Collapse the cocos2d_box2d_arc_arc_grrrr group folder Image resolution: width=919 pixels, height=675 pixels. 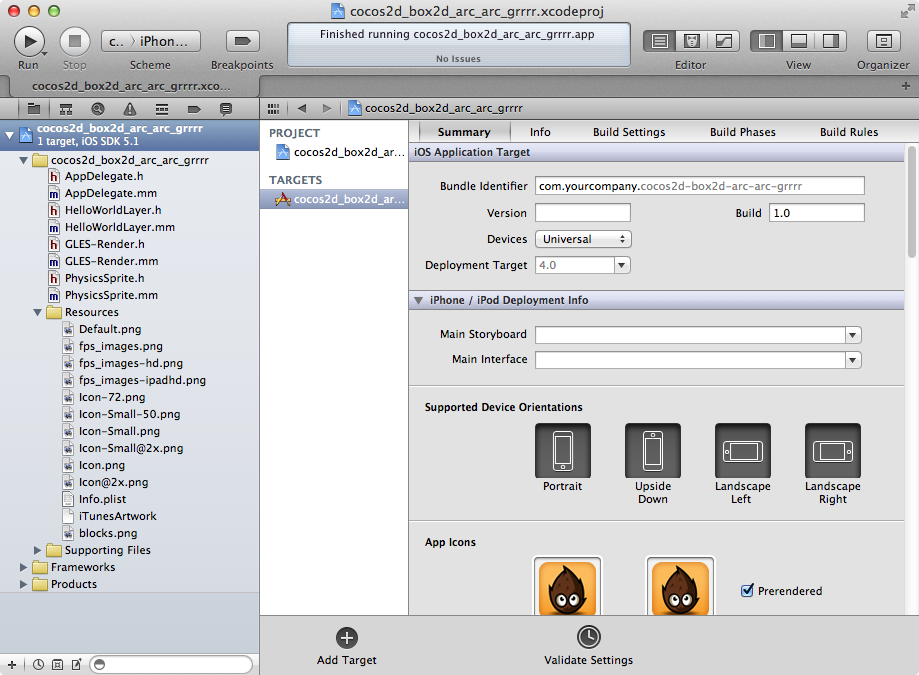pos(23,160)
